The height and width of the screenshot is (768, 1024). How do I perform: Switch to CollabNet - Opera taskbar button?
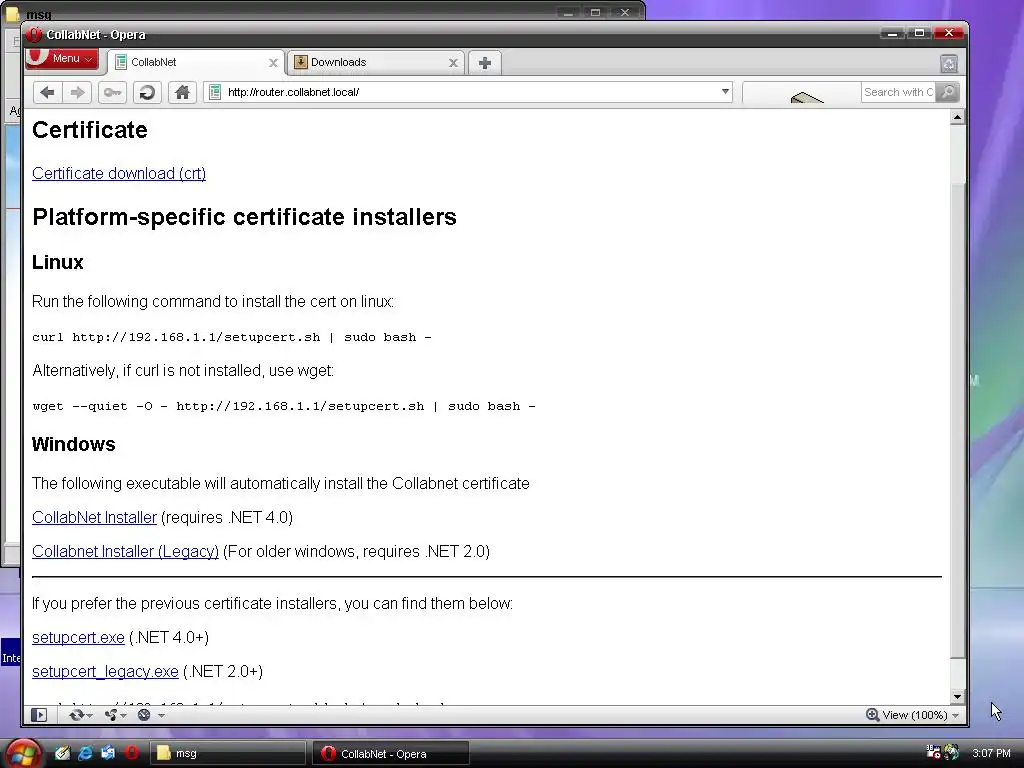[x=391, y=754]
